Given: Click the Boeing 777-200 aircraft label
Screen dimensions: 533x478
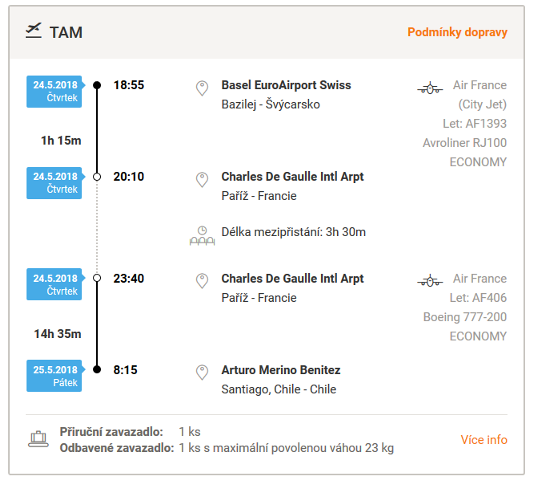Looking at the screenshot, I should 465,317.
